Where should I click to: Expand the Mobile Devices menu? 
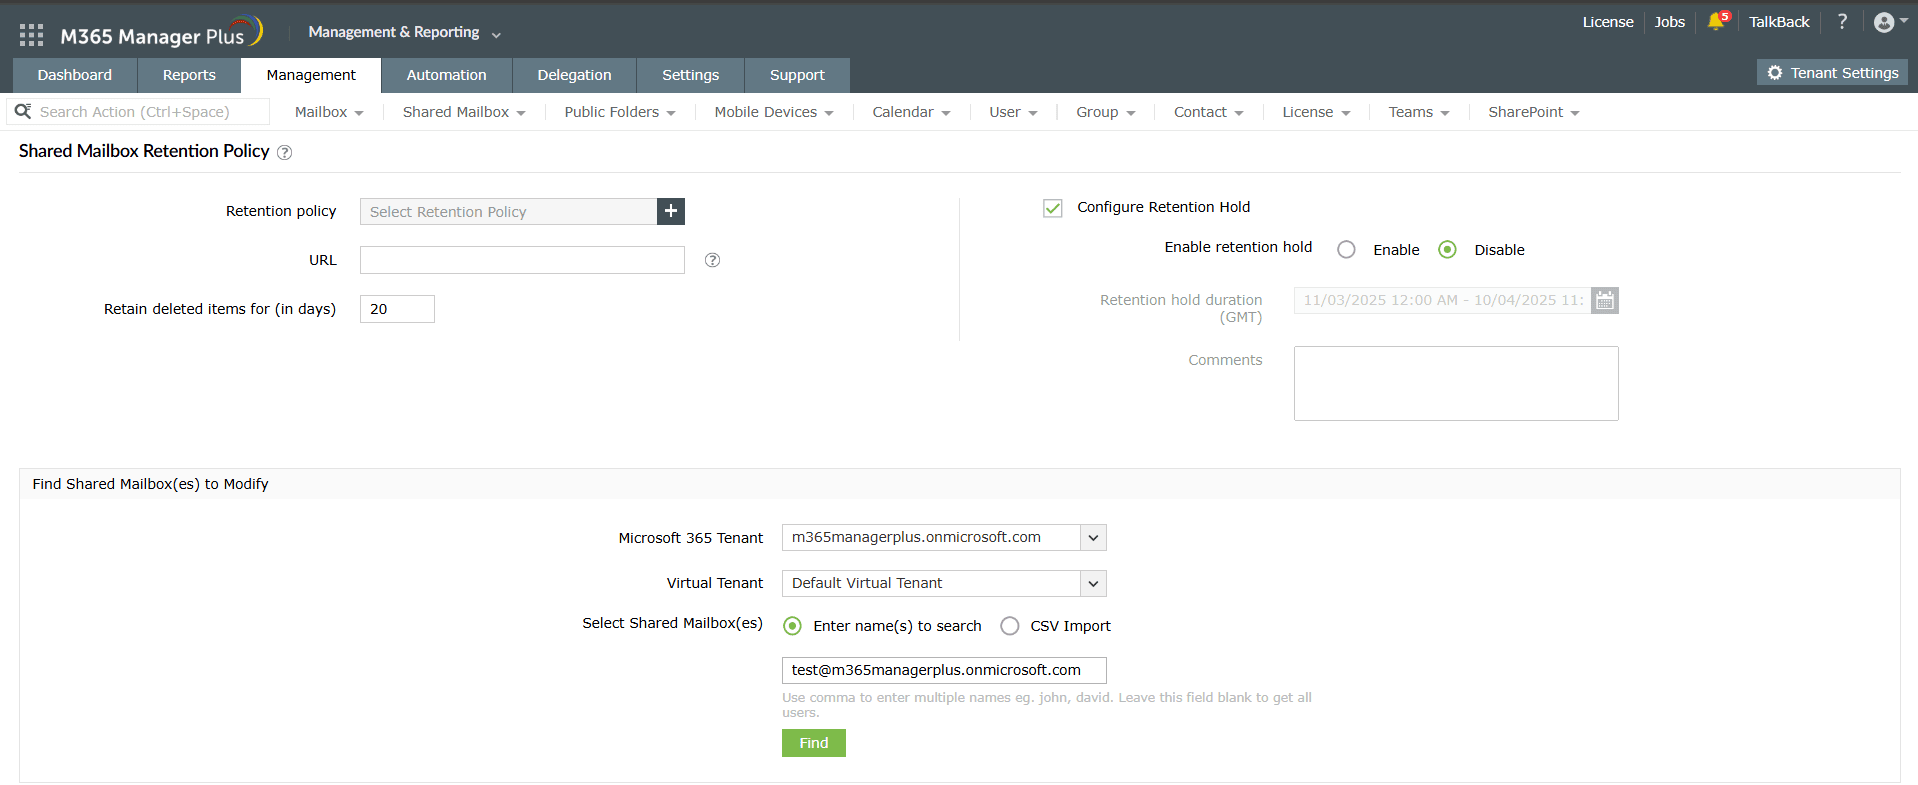click(x=774, y=112)
